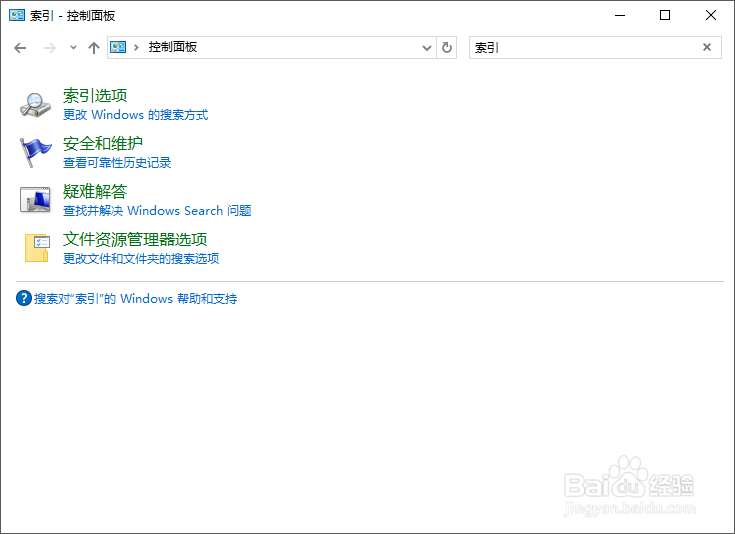Open 查找并解决 Windows Search 问题 link
The height and width of the screenshot is (534, 735).
pyautogui.click(x=157, y=211)
